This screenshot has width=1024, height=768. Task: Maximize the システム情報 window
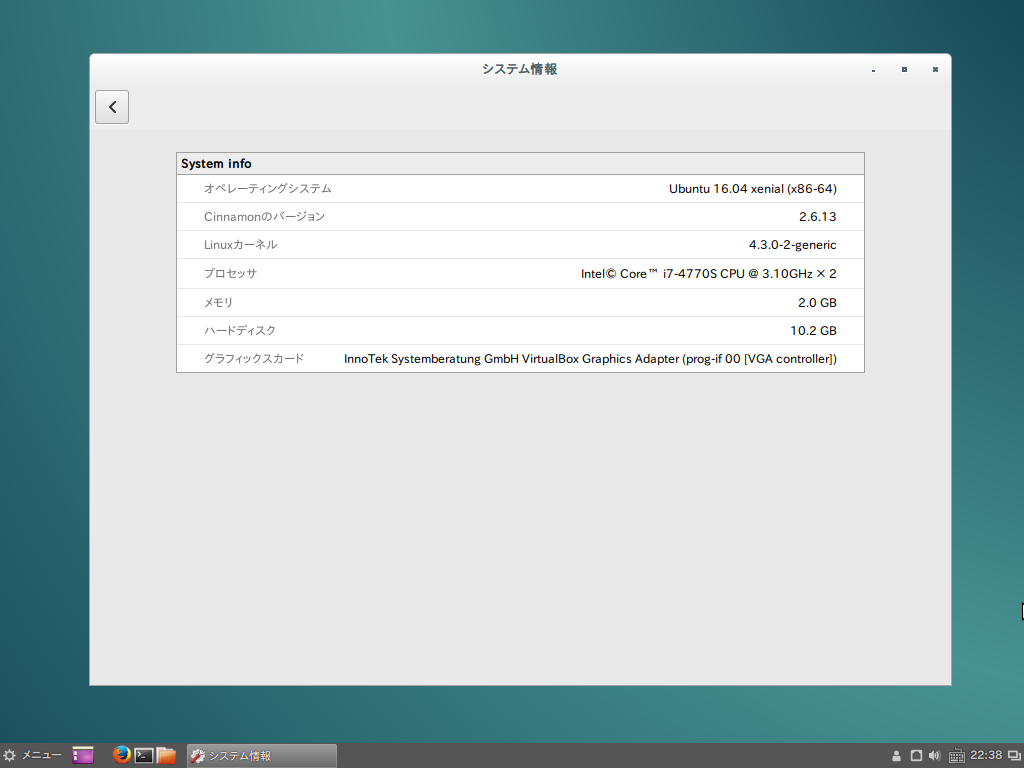click(x=904, y=69)
